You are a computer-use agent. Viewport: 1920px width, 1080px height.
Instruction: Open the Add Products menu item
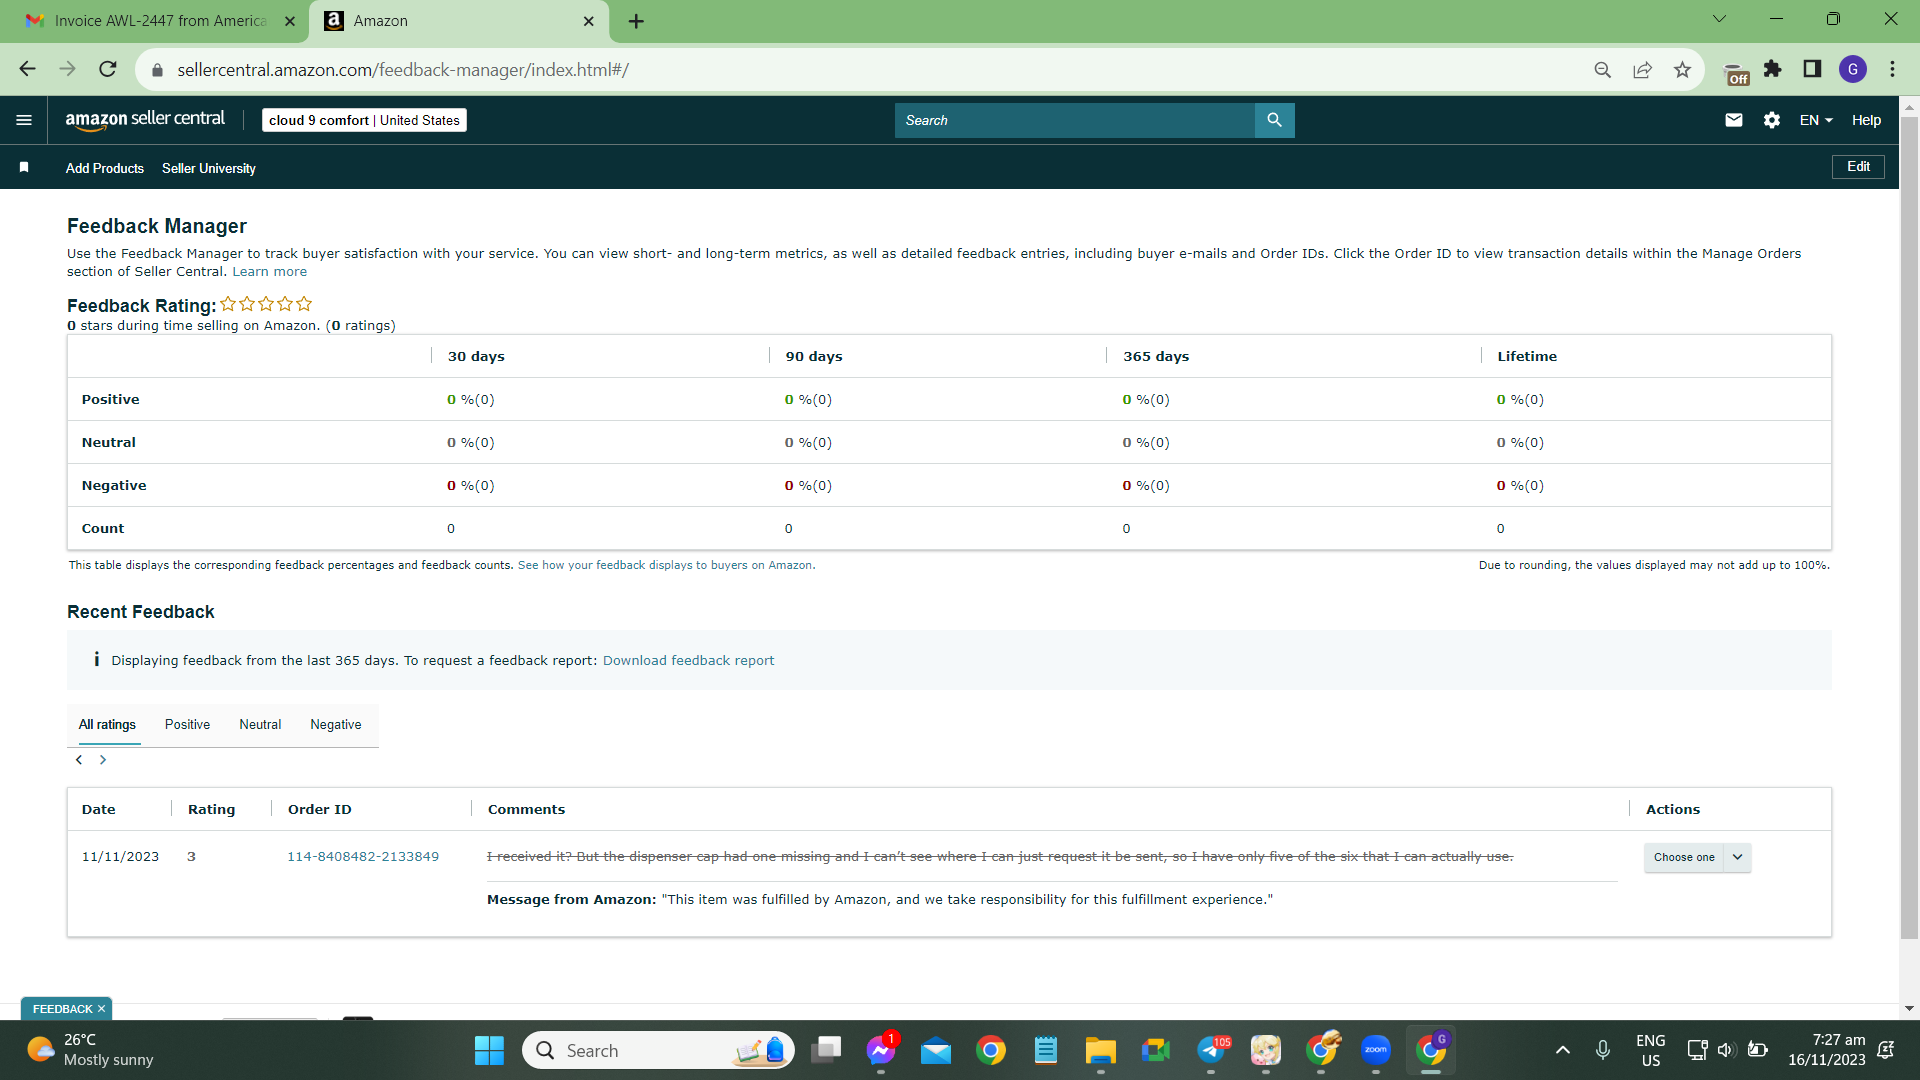105,168
